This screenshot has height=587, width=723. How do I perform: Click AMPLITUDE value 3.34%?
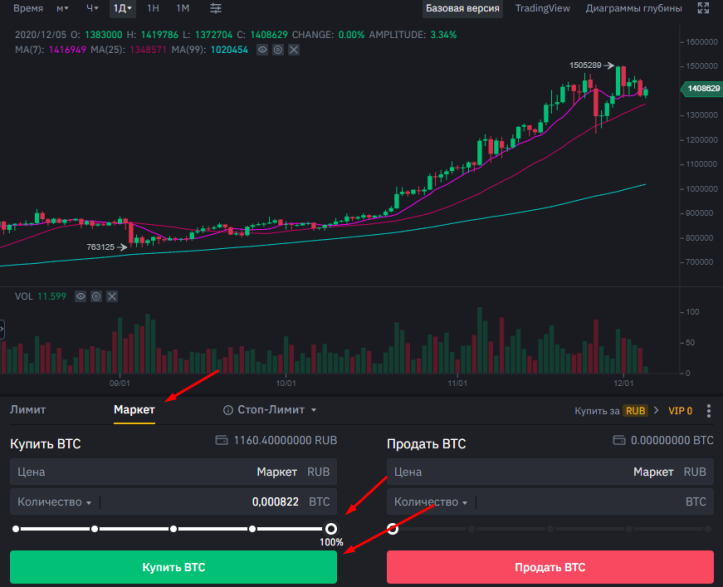coord(443,35)
